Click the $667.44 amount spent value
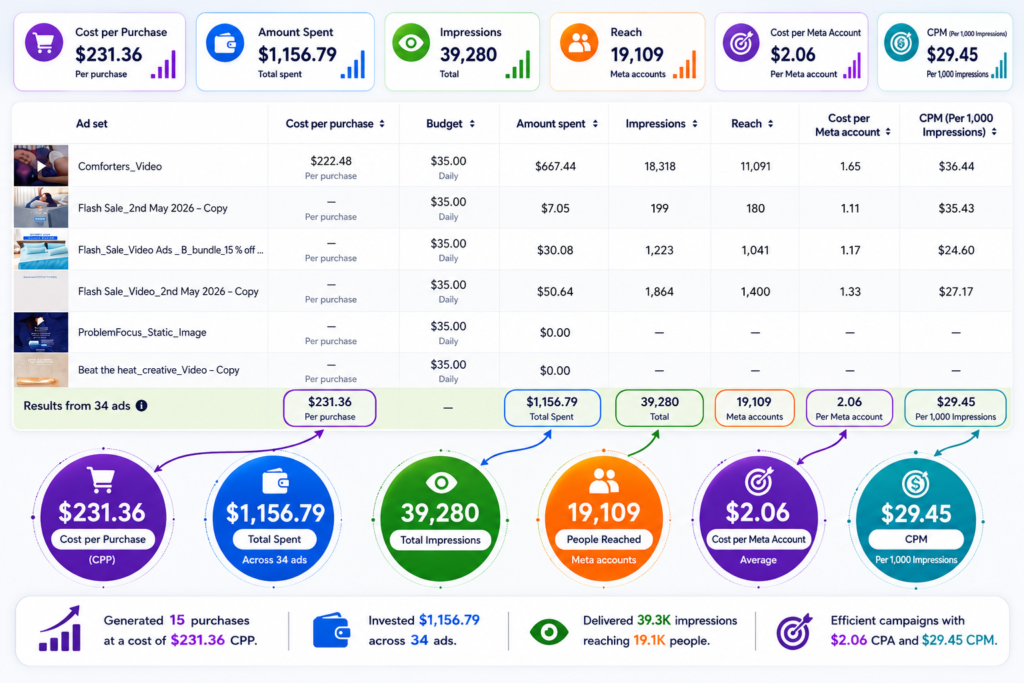Screen dimensions: 1024x683 coord(555,166)
